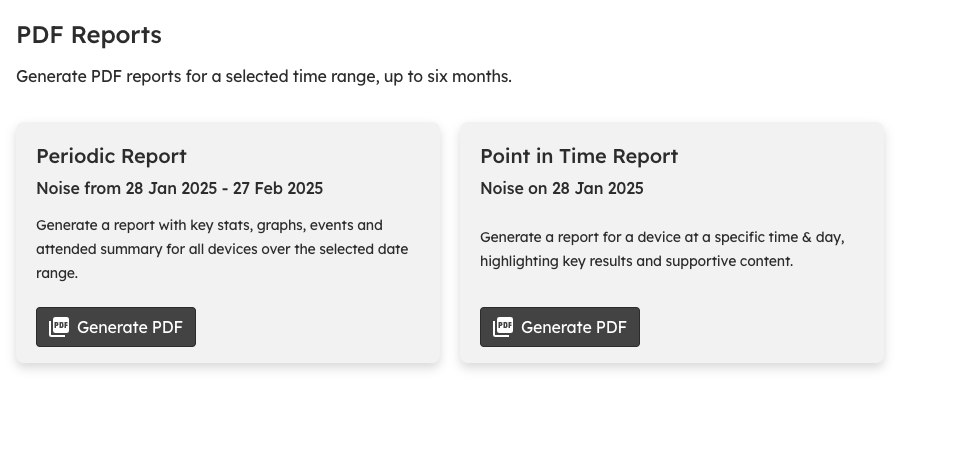Click 'attended summary for all devices' text line

pyautogui.click(x=222, y=250)
